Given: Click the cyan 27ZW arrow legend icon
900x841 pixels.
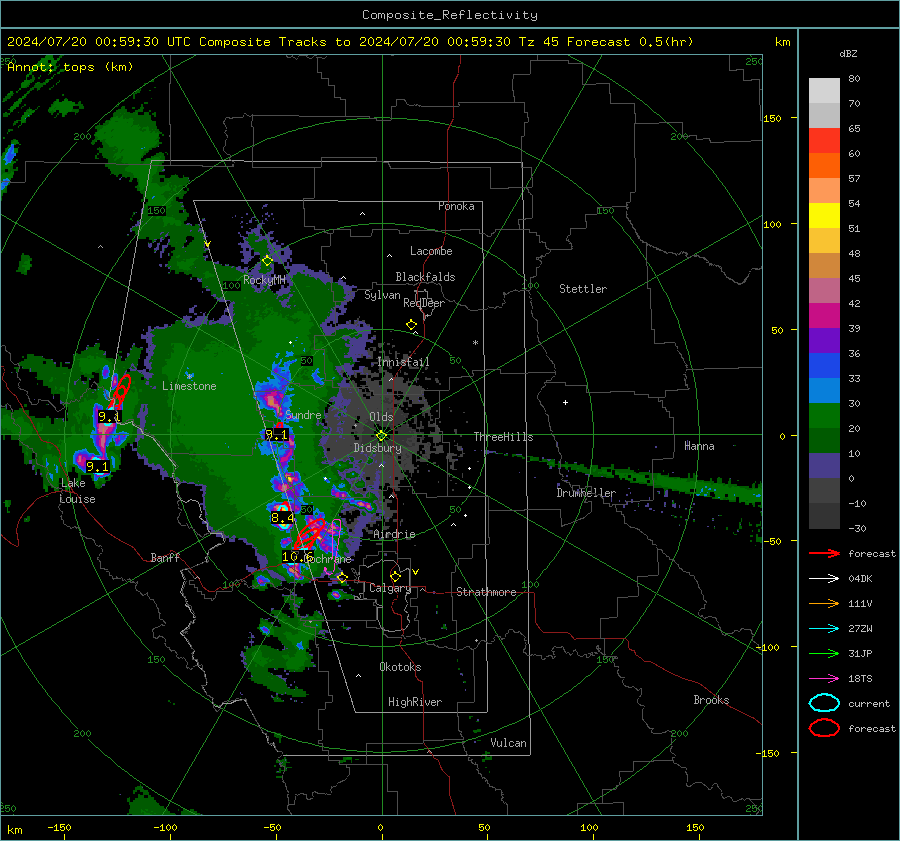Looking at the screenshot, I should point(824,629).
